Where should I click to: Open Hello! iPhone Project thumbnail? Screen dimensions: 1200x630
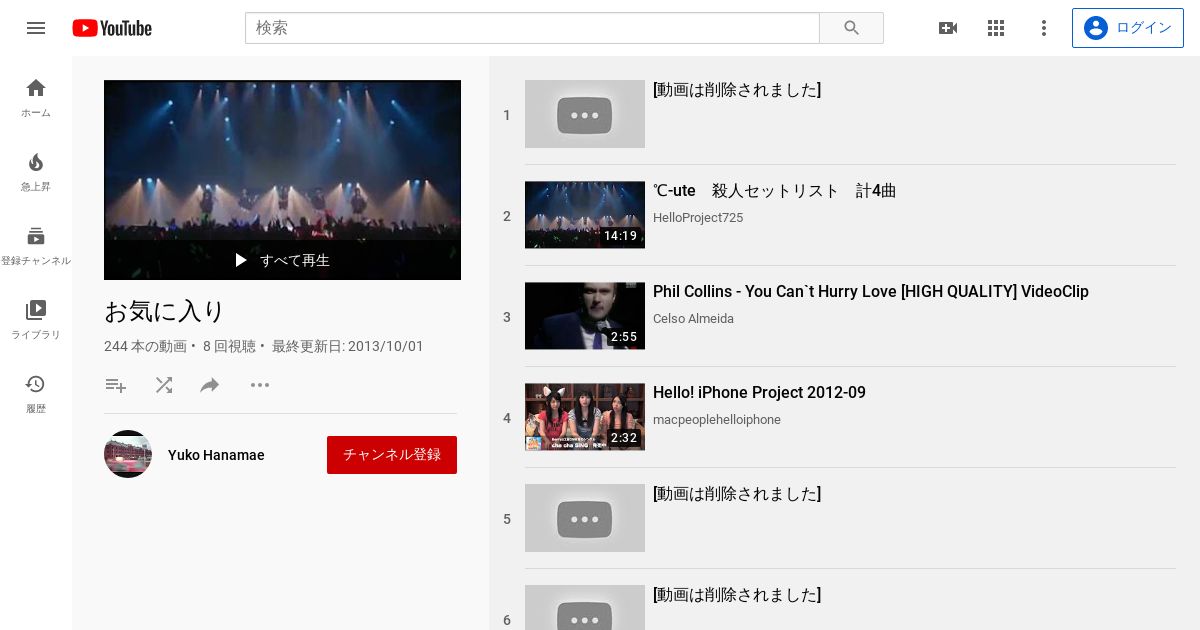click(585, 417)
